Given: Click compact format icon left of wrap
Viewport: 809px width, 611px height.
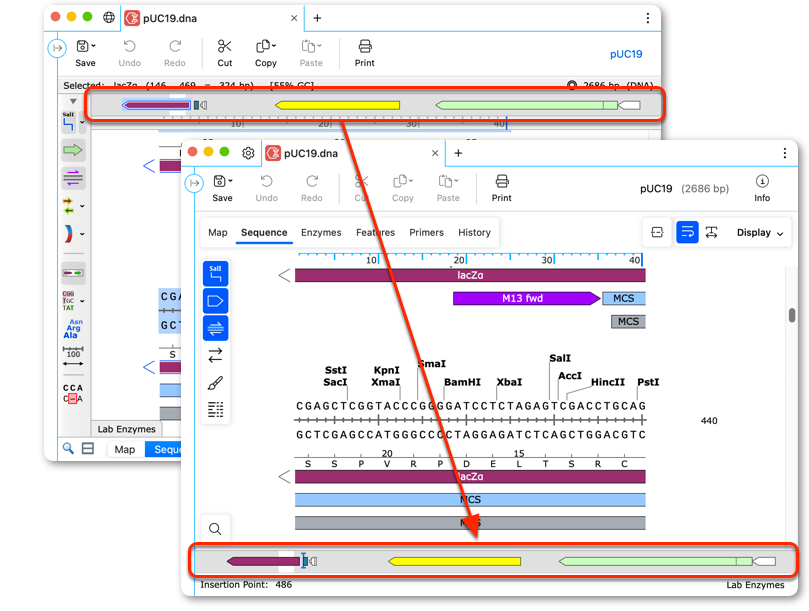Looking at the screenshot, I should (x=657, y=232).
